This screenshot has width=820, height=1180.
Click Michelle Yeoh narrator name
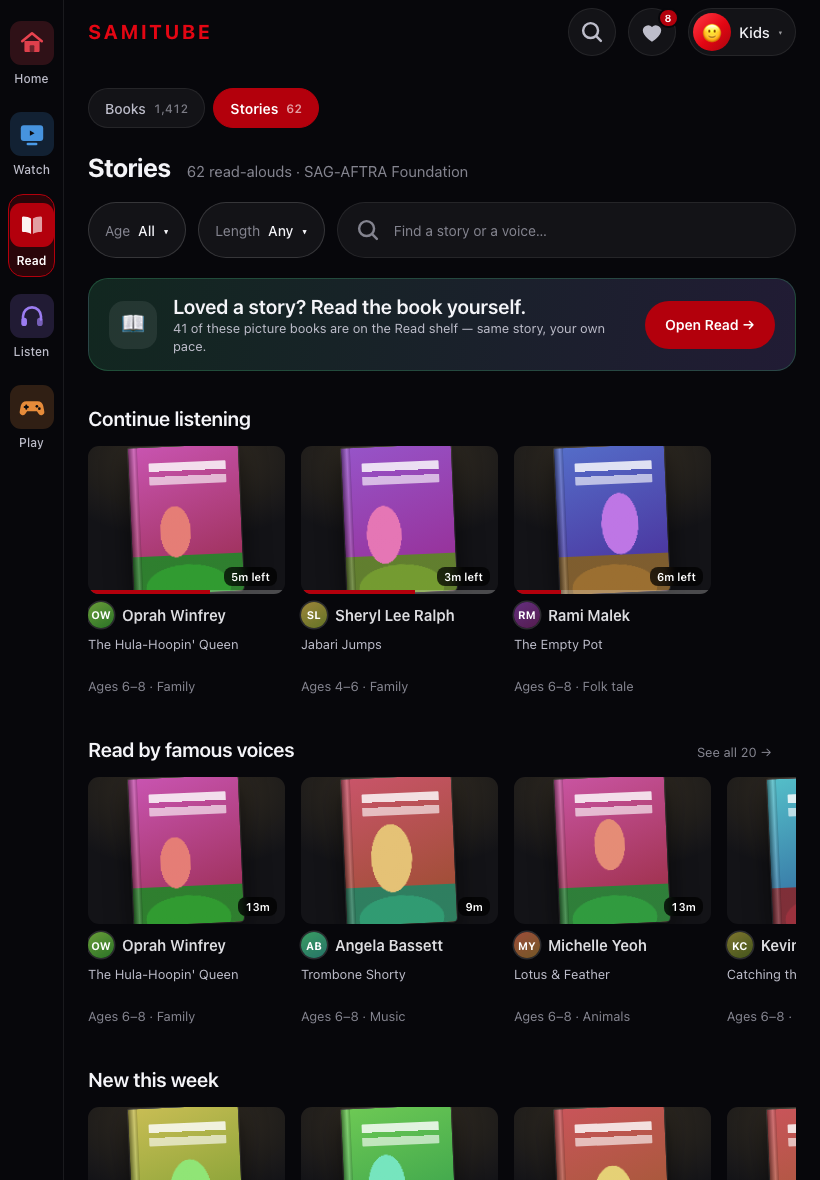tap(597, 946)
